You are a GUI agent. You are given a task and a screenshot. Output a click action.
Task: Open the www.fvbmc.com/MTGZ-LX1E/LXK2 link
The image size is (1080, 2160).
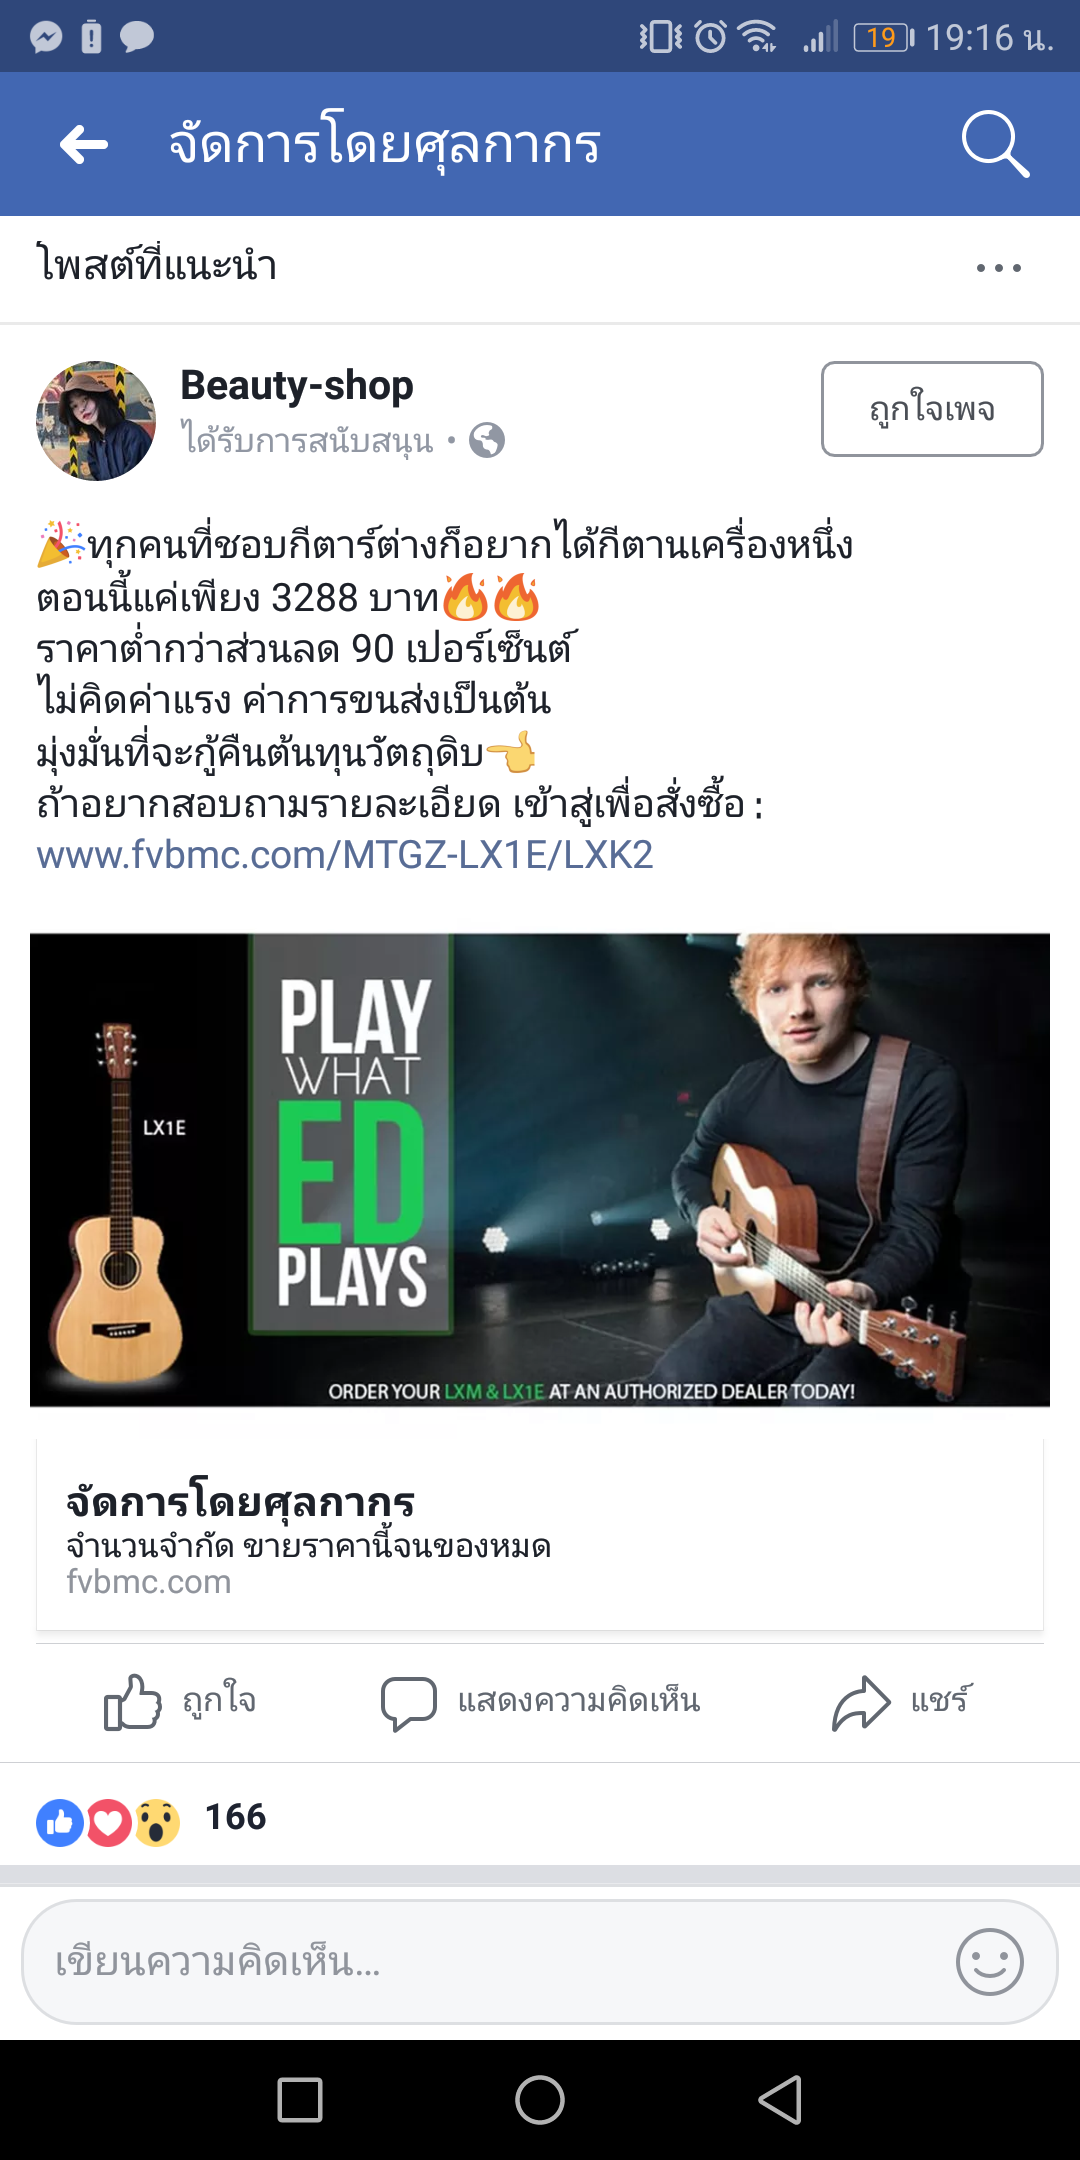pyautogui.click(x=345, y=855)
